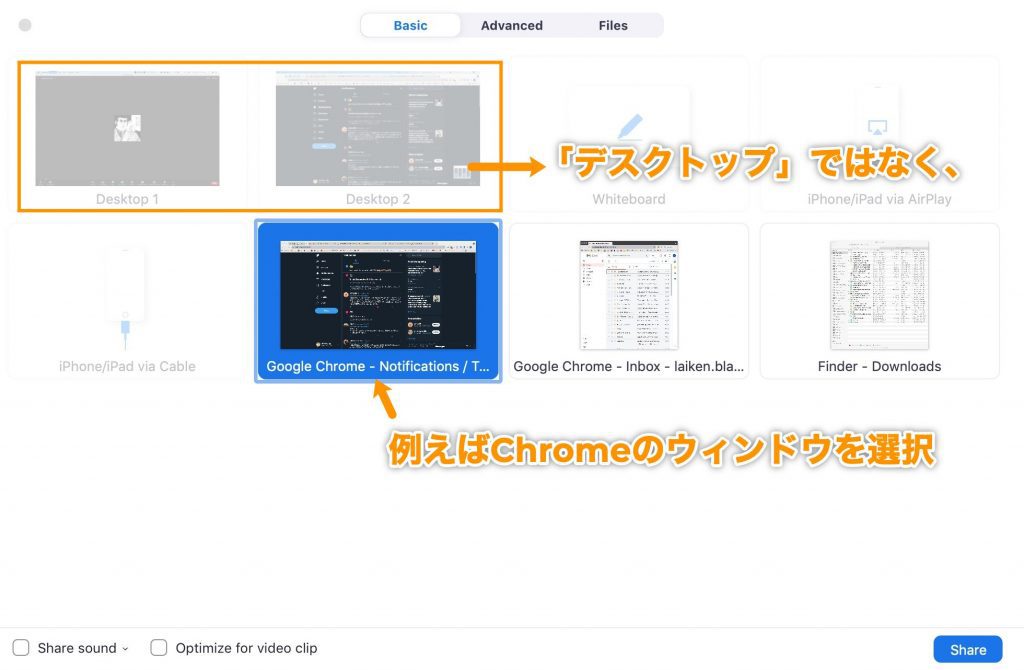1024x670 pixels.
Task: Choose the Finder Downloads window thumbnail
Action: [x=879, y=293]
